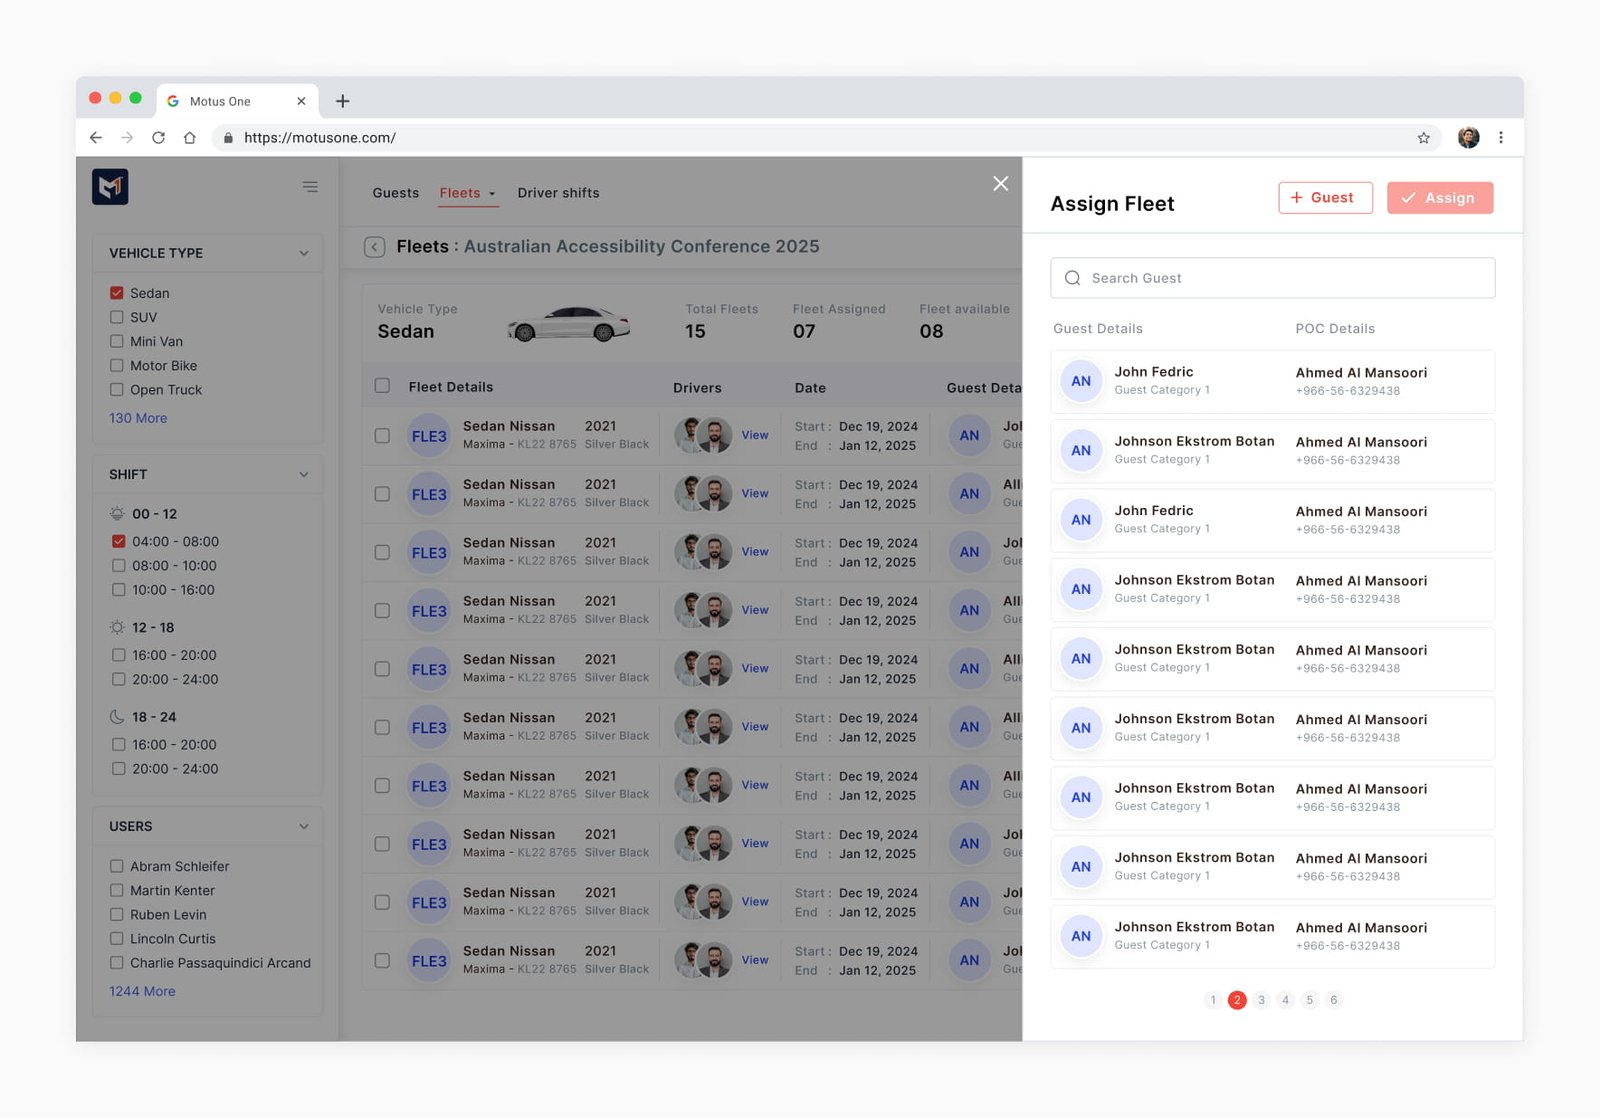This screenshot has height=1118, width=1600.
Task: Open the Driver shifts tab
Action: coord(558,193)
